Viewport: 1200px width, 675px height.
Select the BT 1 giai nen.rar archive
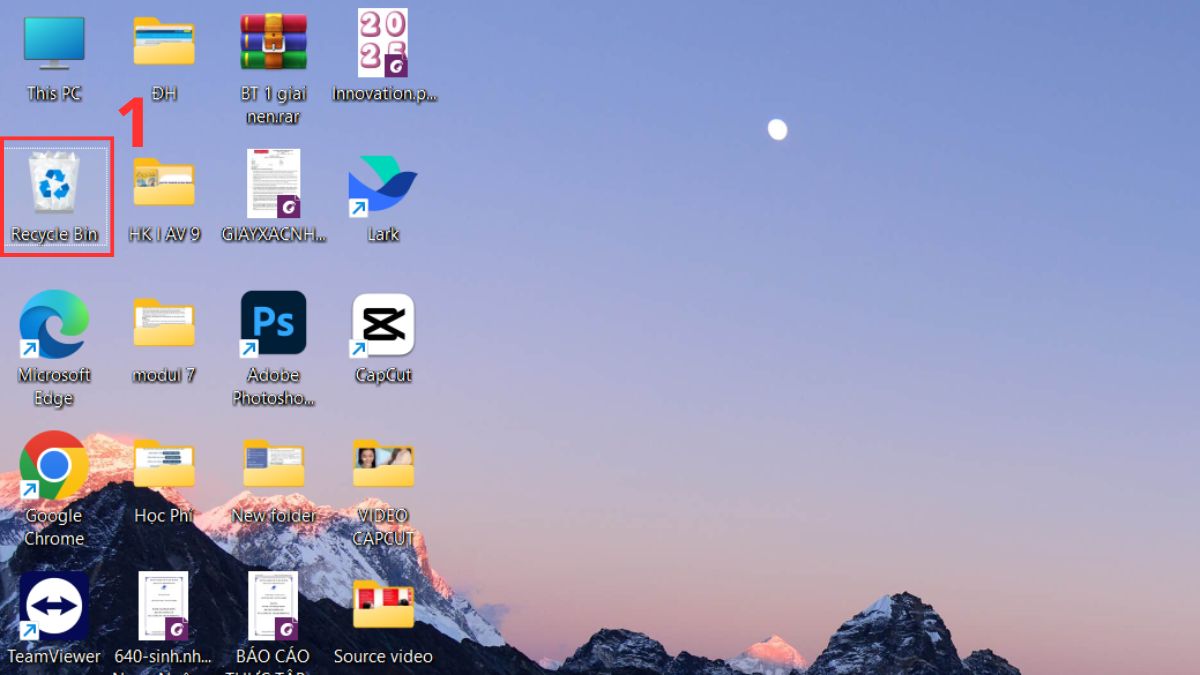pyautogui.click(x=273, y=42)
